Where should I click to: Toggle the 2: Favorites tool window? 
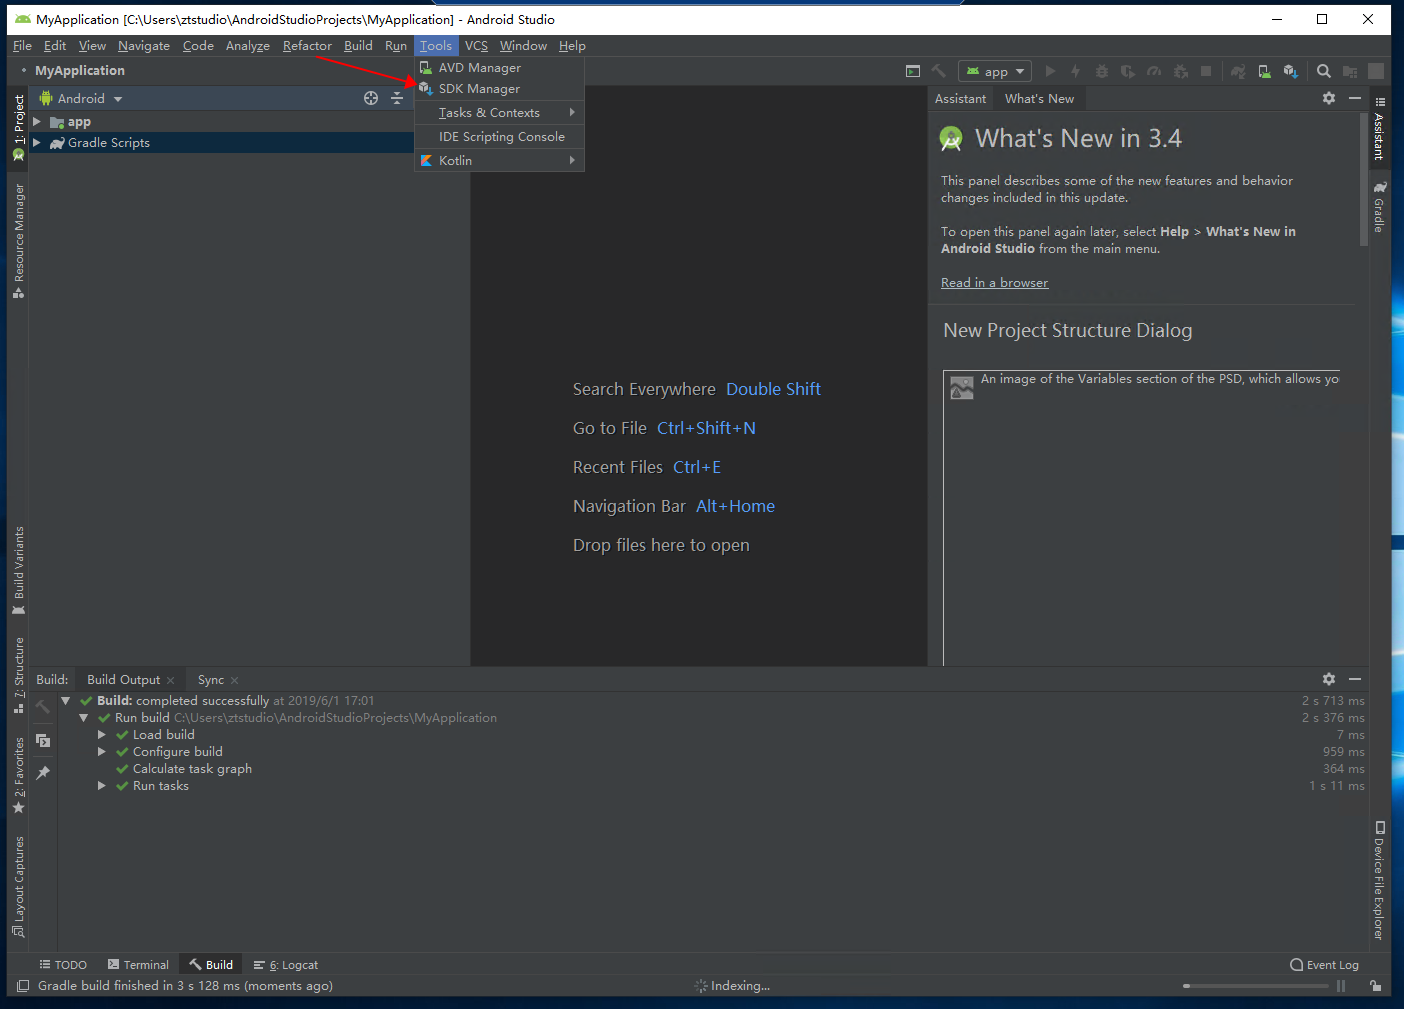(x=18, y=775)
